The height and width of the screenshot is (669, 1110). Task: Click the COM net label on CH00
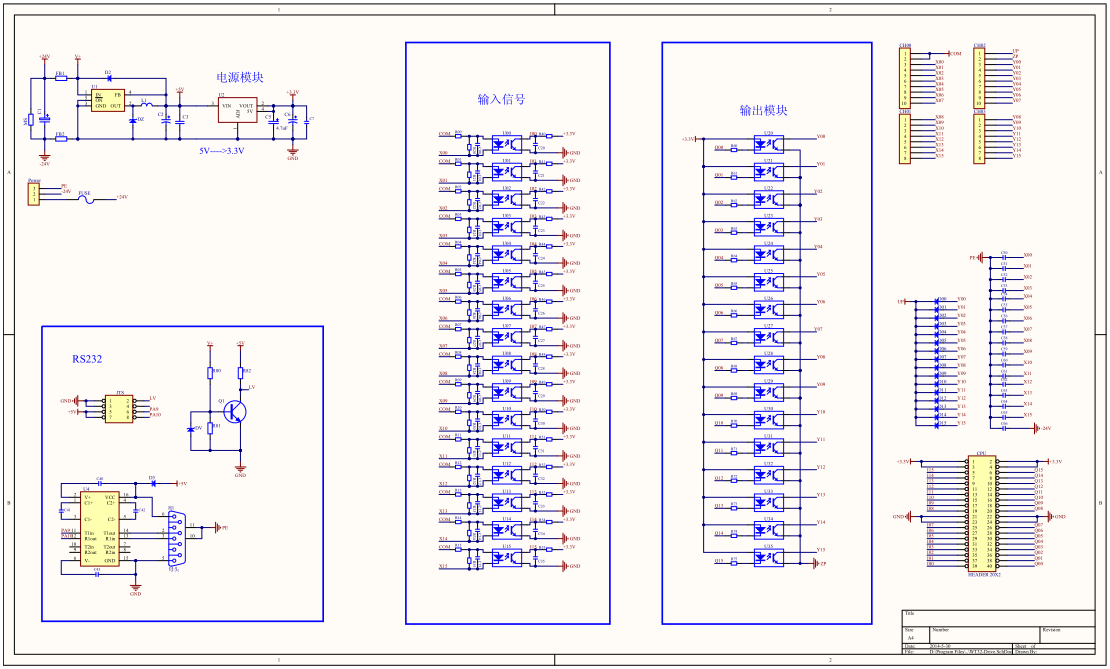(955, 53)
